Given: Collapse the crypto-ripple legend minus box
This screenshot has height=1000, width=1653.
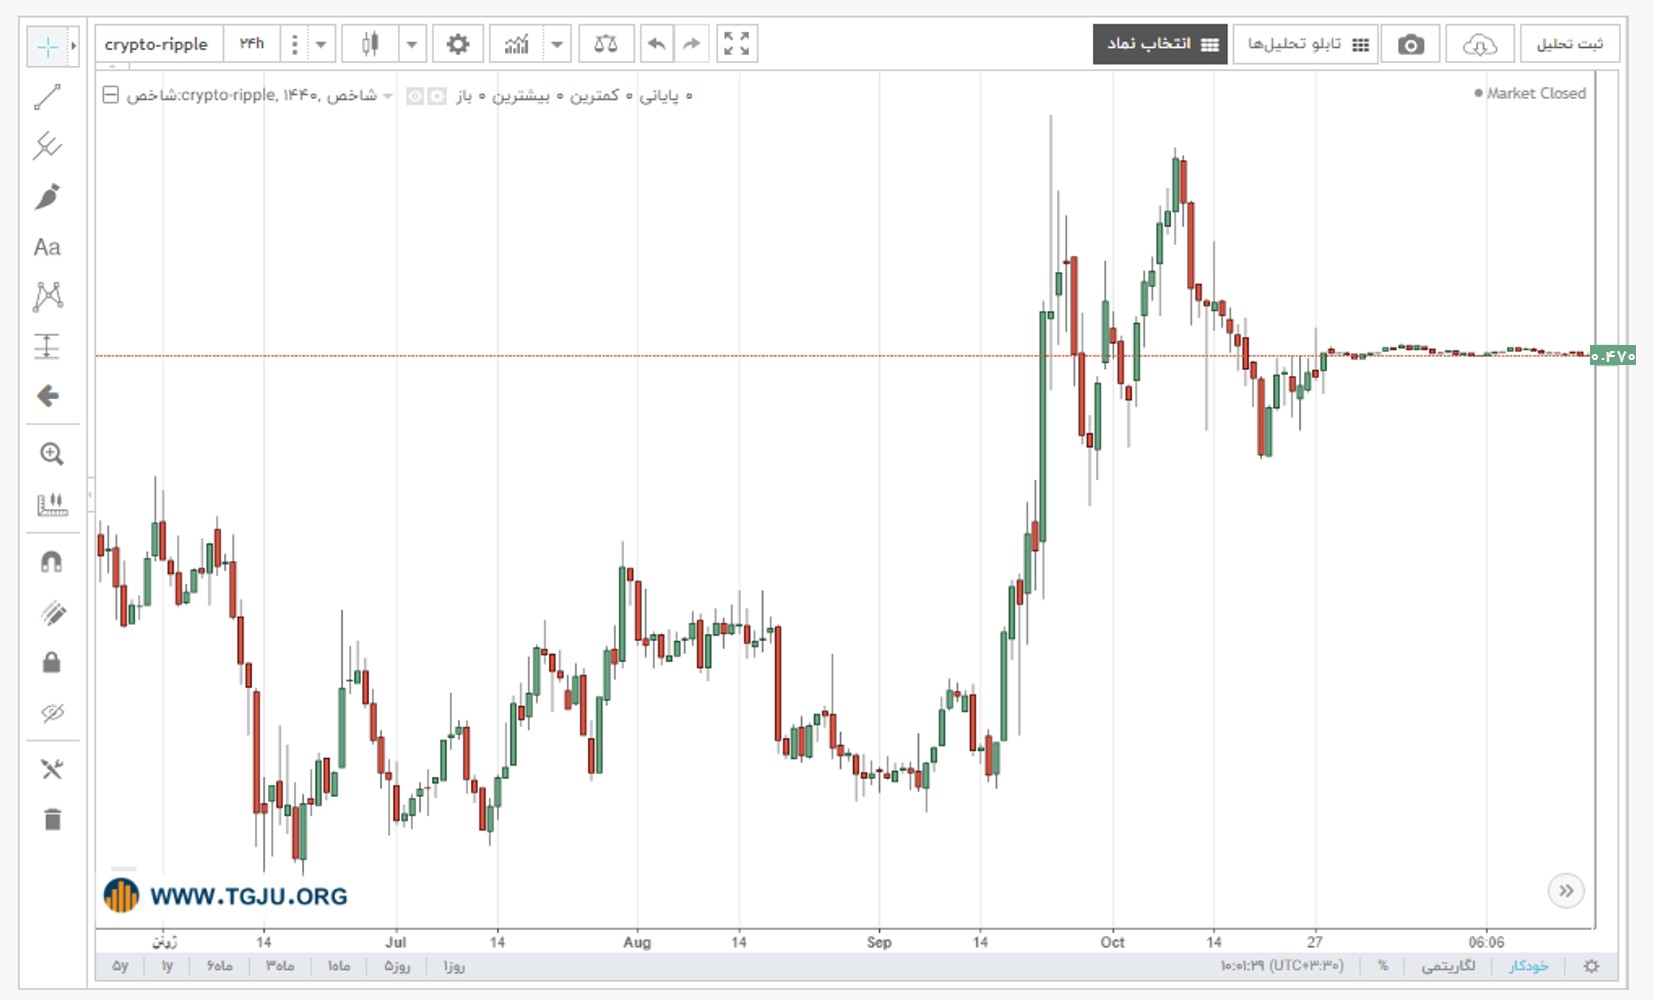Looking at the screenshot, I should point(111,95).
